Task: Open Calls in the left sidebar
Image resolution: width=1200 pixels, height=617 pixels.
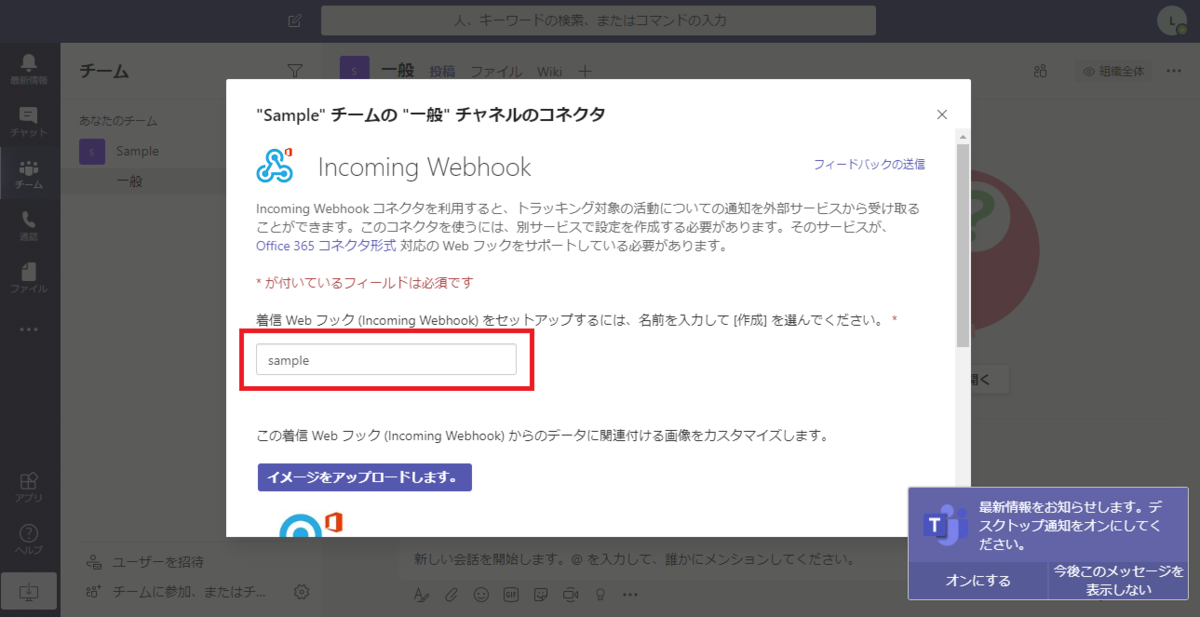Action: click(x=29, y=226)
